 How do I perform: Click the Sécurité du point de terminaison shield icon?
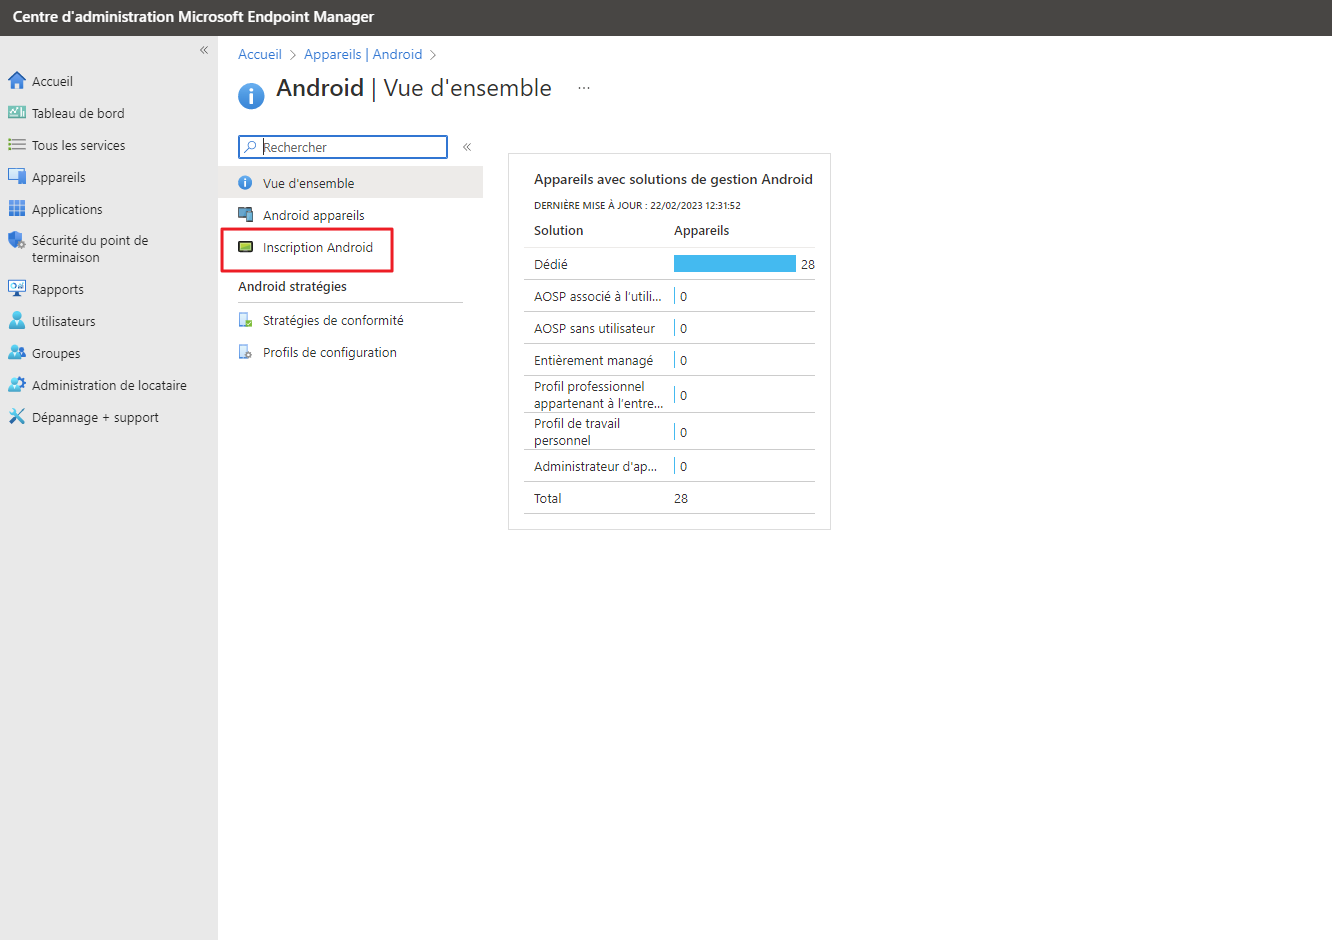(17, 241)
